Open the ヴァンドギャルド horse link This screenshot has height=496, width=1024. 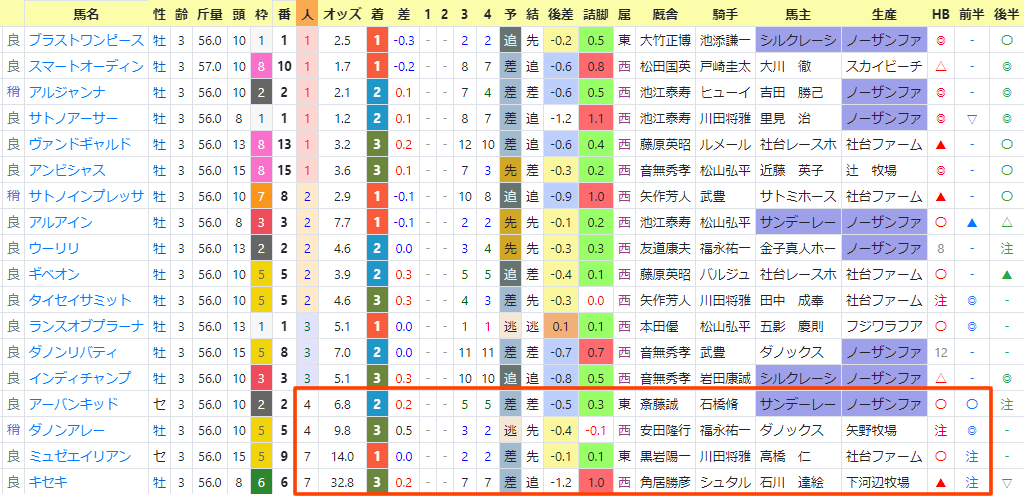80,144
